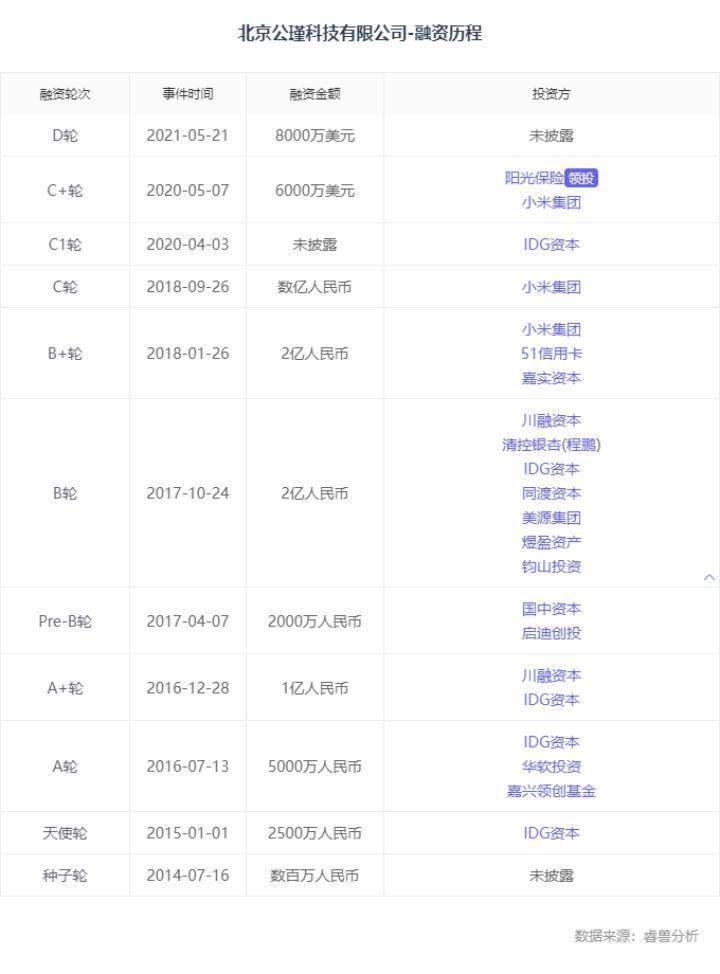
Task: Select the amount 2000万人民币
Action: (314, 621)
